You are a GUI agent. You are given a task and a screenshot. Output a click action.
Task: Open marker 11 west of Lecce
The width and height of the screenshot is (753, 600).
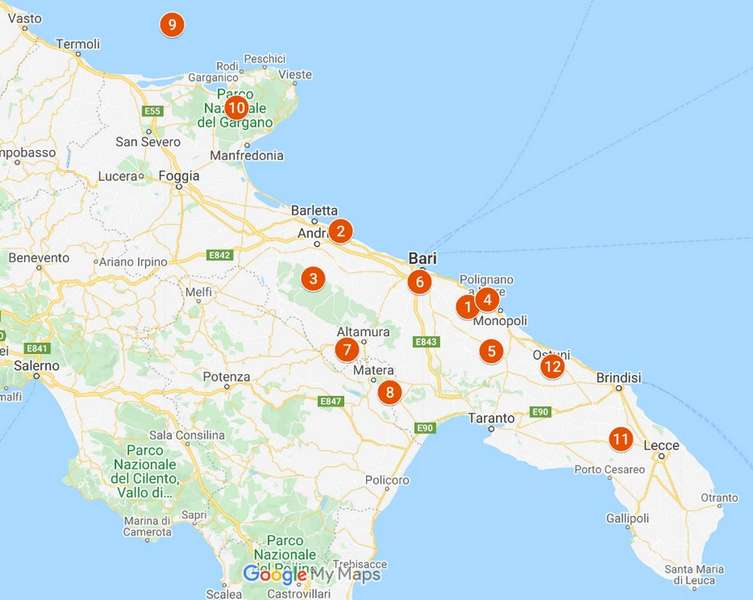coord(620,439)
